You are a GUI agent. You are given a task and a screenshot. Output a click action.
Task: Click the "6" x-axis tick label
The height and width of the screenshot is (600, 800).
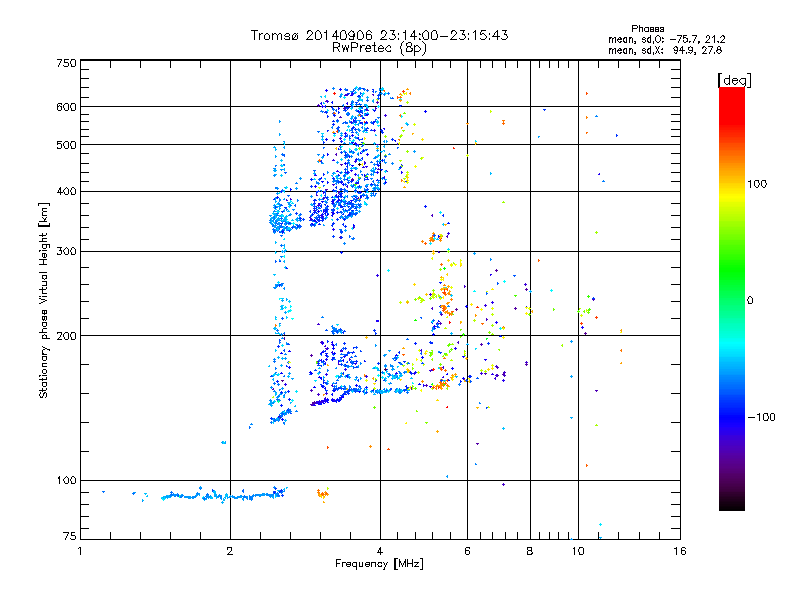point(467,551)
